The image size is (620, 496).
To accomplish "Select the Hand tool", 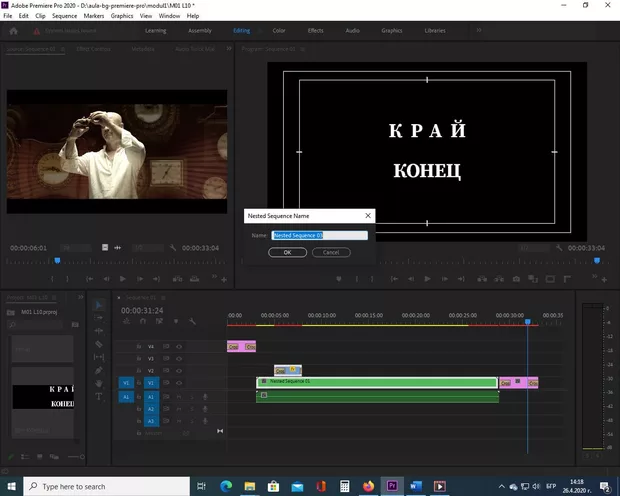I will [100, 383].
